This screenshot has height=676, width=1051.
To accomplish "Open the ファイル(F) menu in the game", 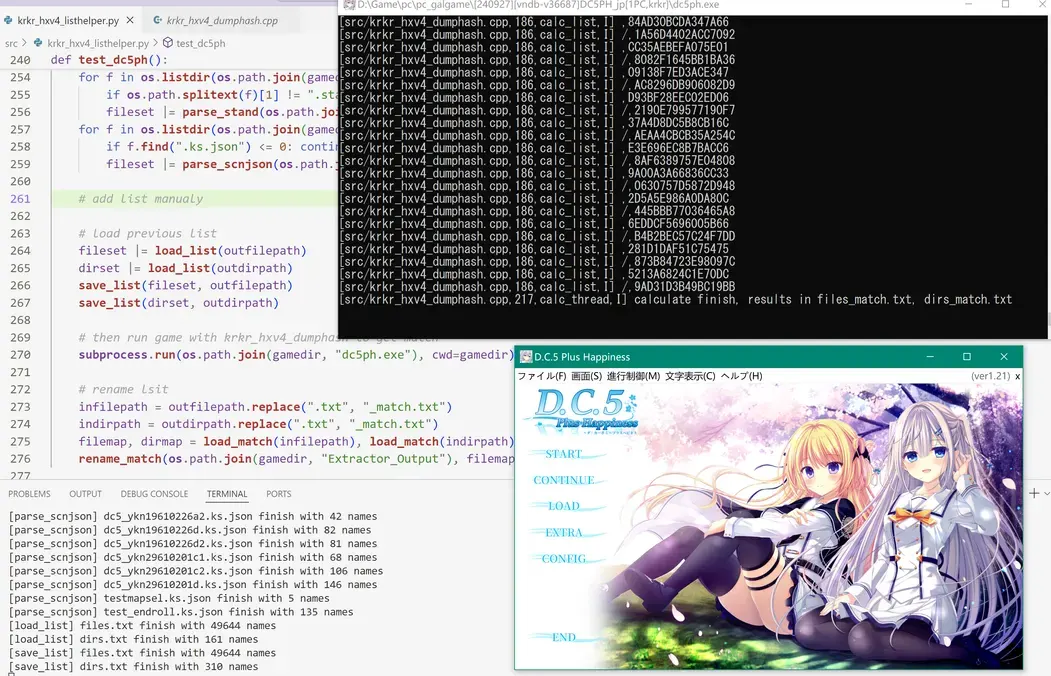I will (x=542, y=376).
